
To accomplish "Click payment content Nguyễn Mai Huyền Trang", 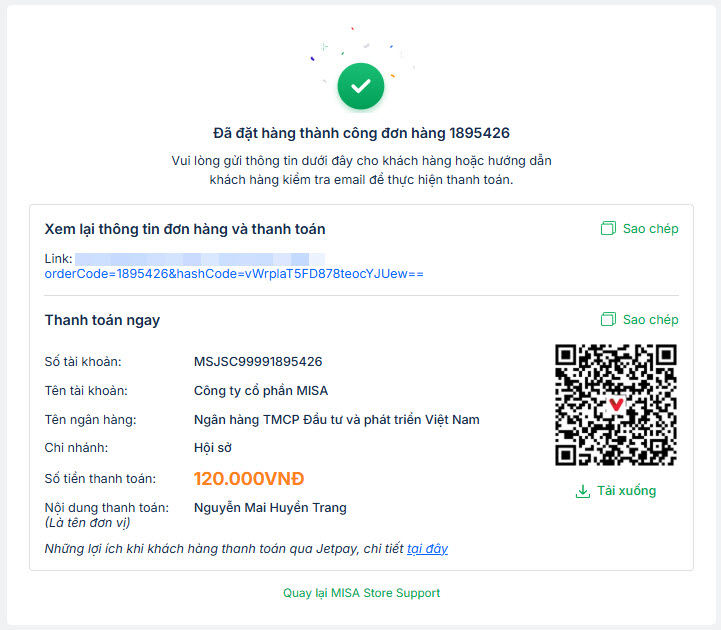I will (x=270, y=508).
